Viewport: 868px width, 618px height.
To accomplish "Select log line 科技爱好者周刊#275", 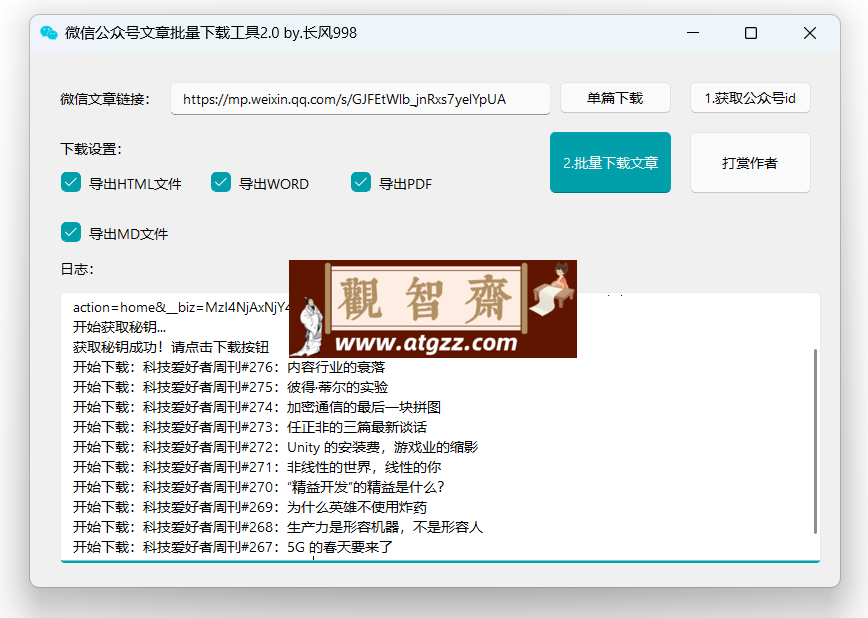I will coord(230,387).
